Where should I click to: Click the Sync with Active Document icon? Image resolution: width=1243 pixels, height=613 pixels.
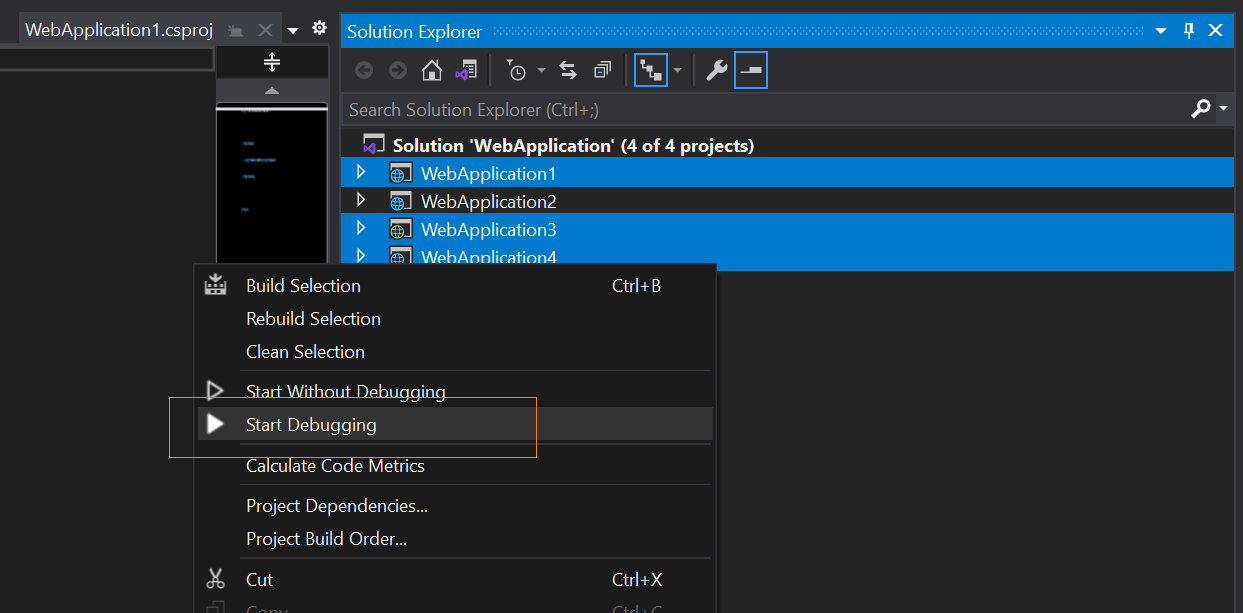coord(568,70)
